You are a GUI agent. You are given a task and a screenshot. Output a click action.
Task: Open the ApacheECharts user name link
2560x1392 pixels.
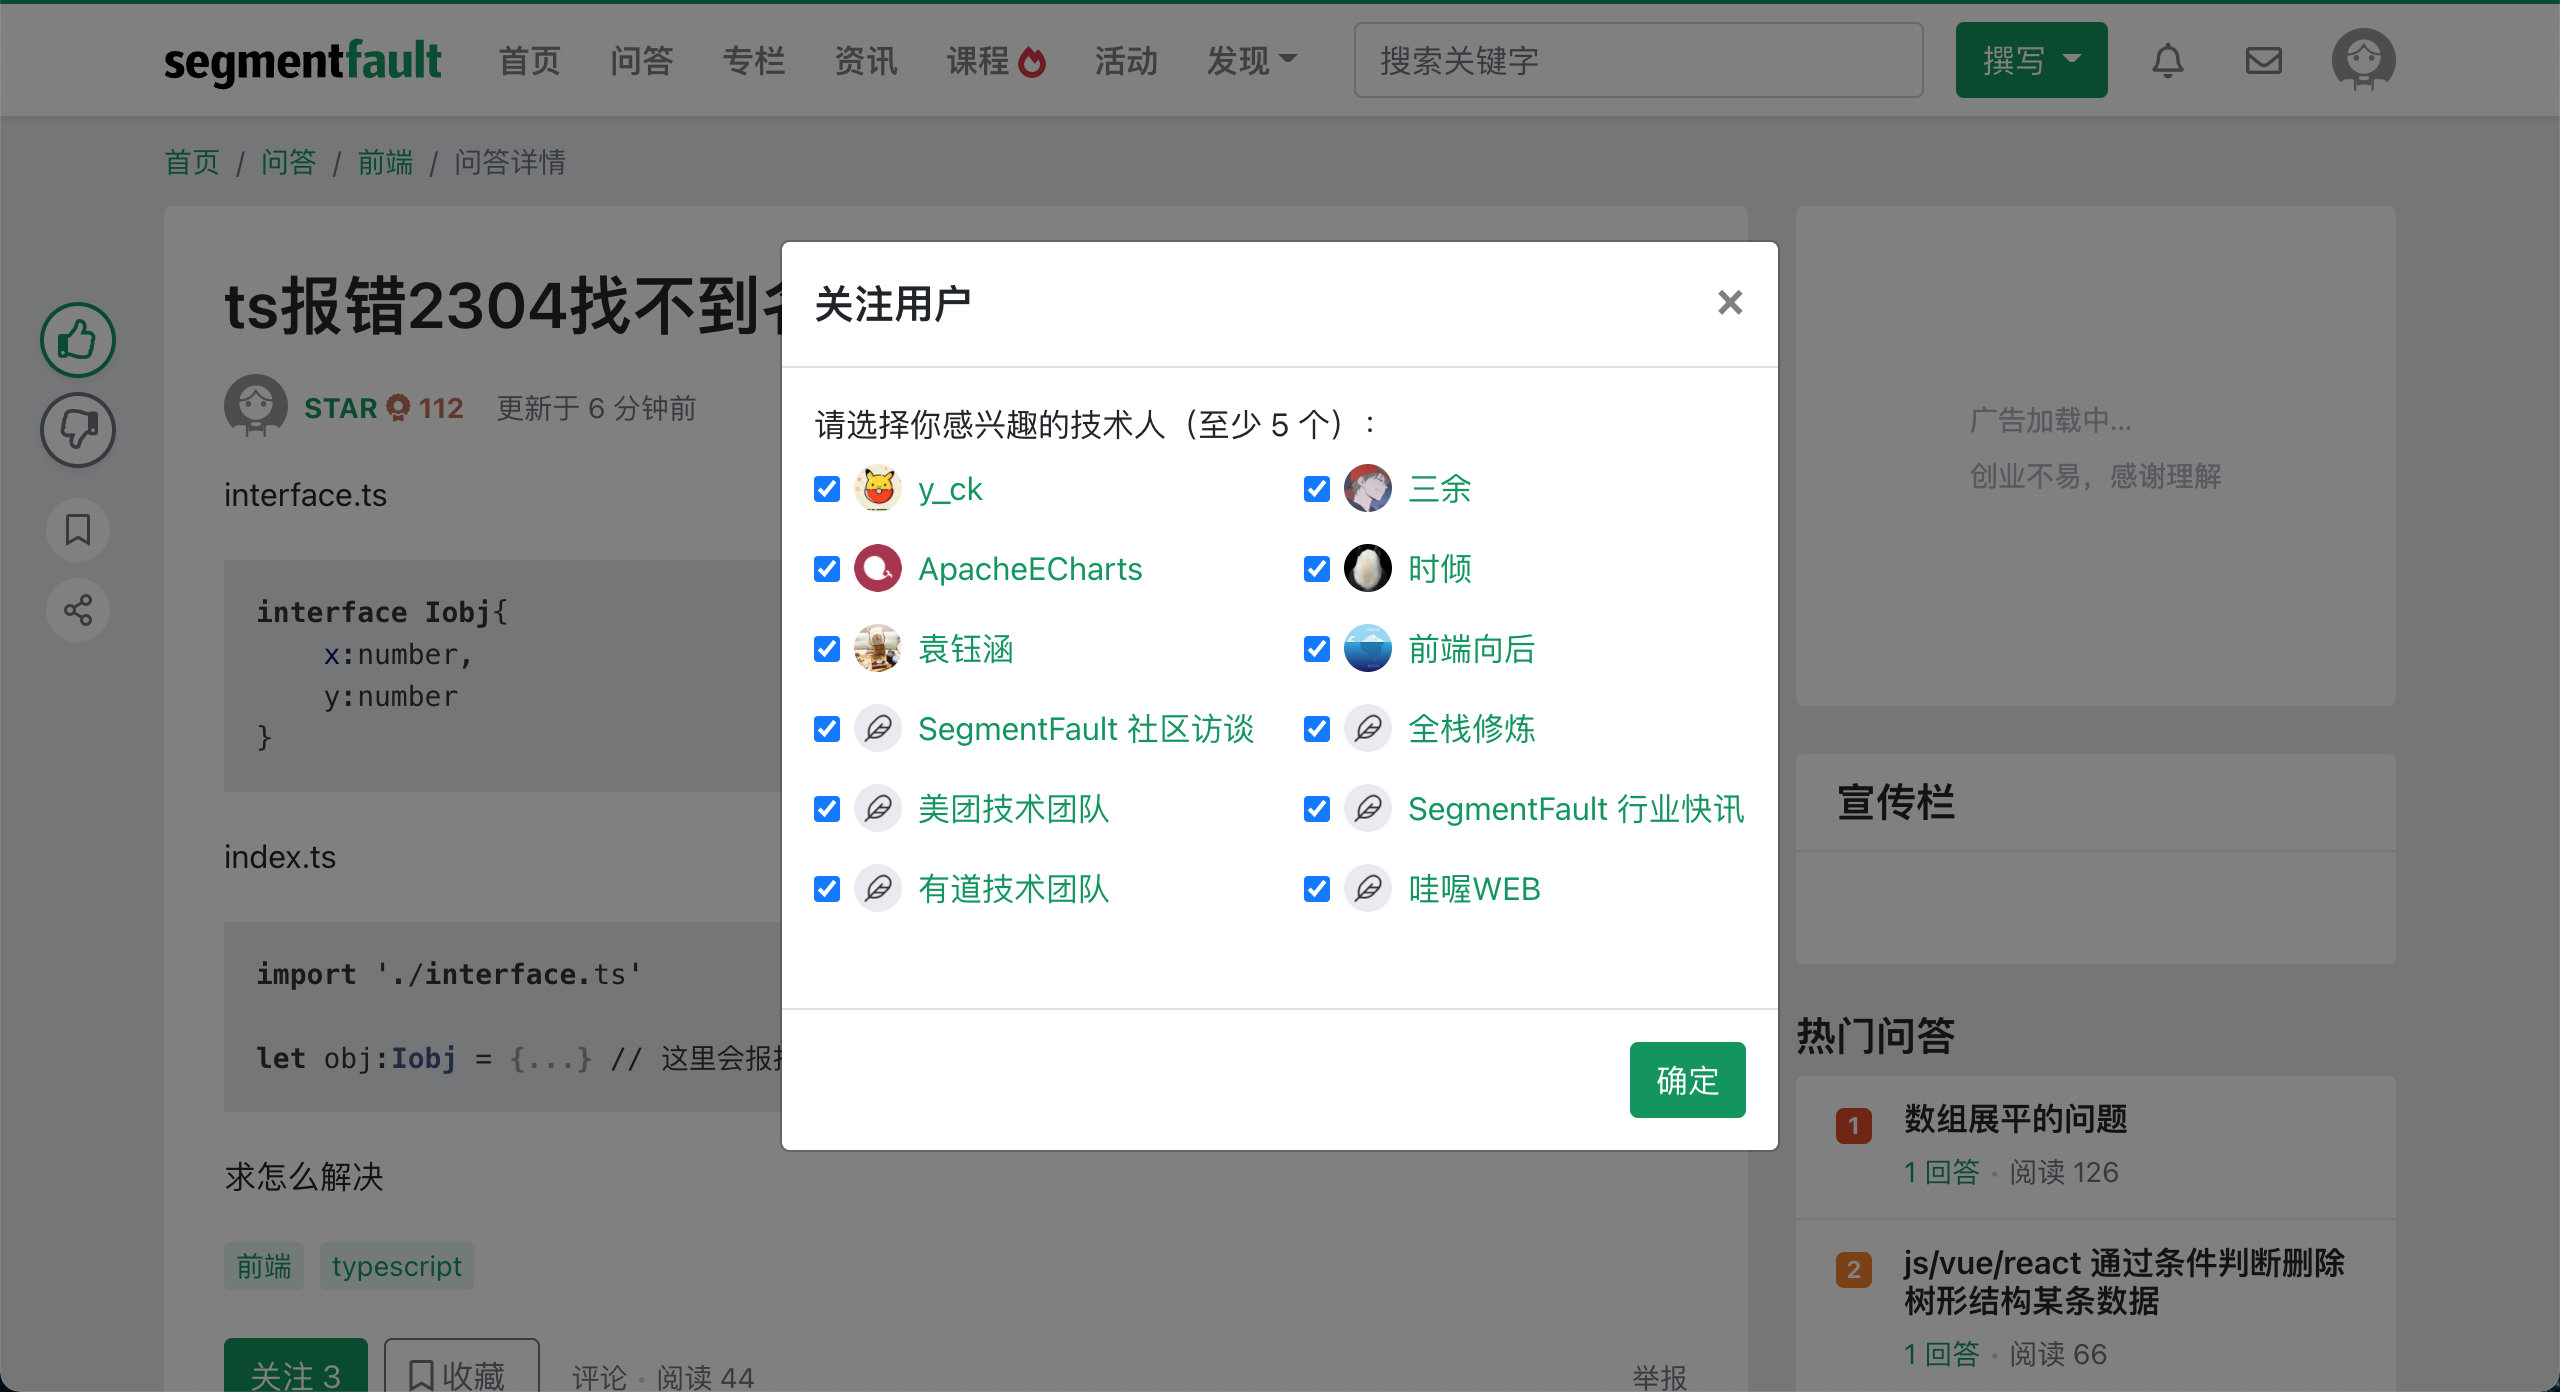1030,569
